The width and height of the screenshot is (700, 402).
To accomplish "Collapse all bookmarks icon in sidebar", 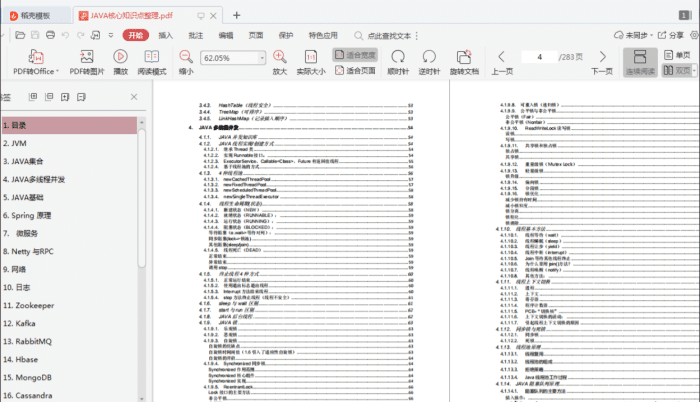I will [x=49, y=97].
